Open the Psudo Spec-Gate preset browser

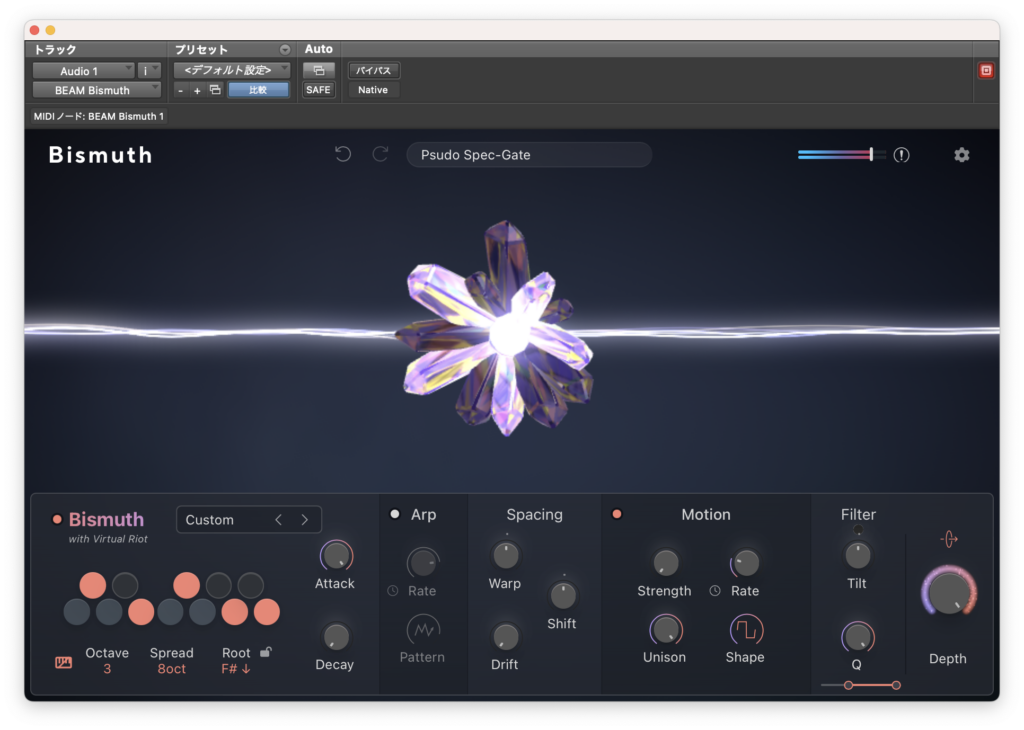tap(529, 155)
